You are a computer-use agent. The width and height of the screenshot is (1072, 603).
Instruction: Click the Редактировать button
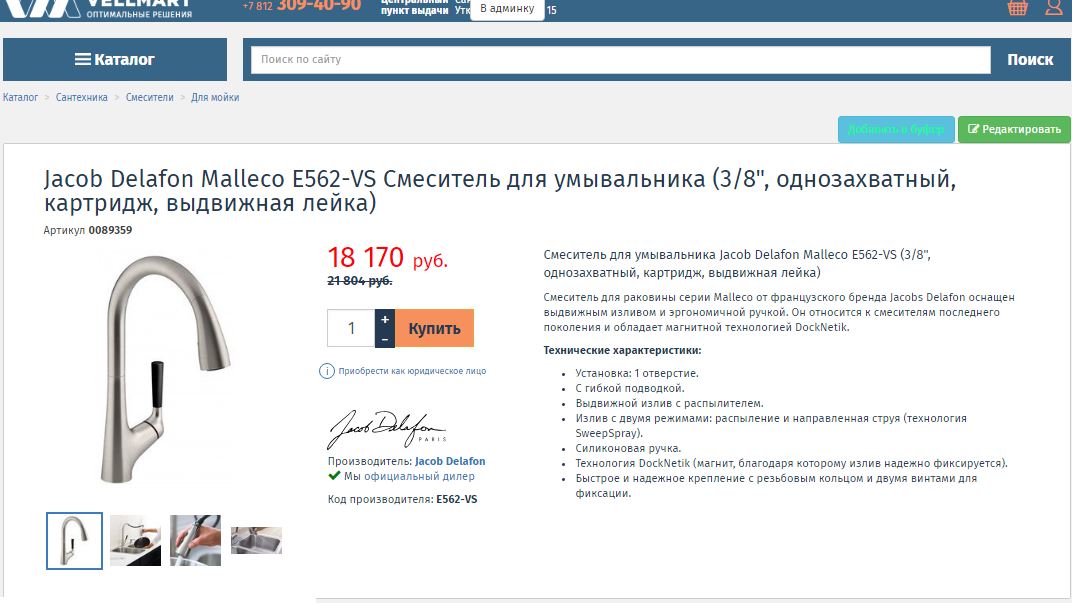1014,129
